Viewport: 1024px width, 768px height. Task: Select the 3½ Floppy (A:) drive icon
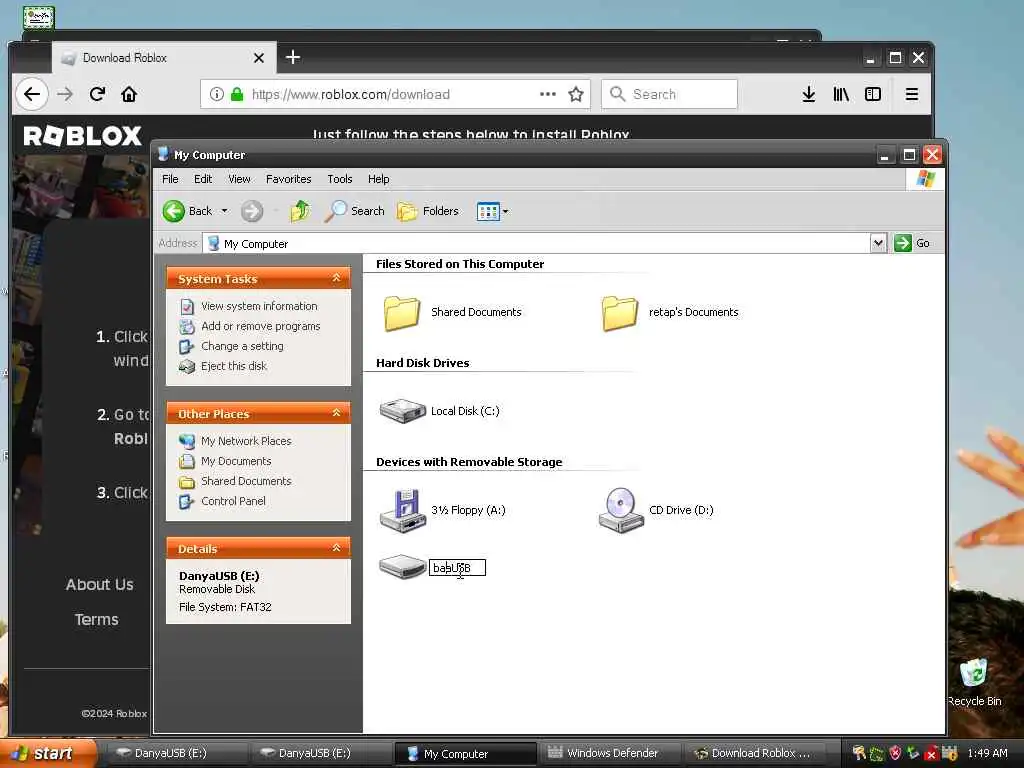click(x=402, y=510)
